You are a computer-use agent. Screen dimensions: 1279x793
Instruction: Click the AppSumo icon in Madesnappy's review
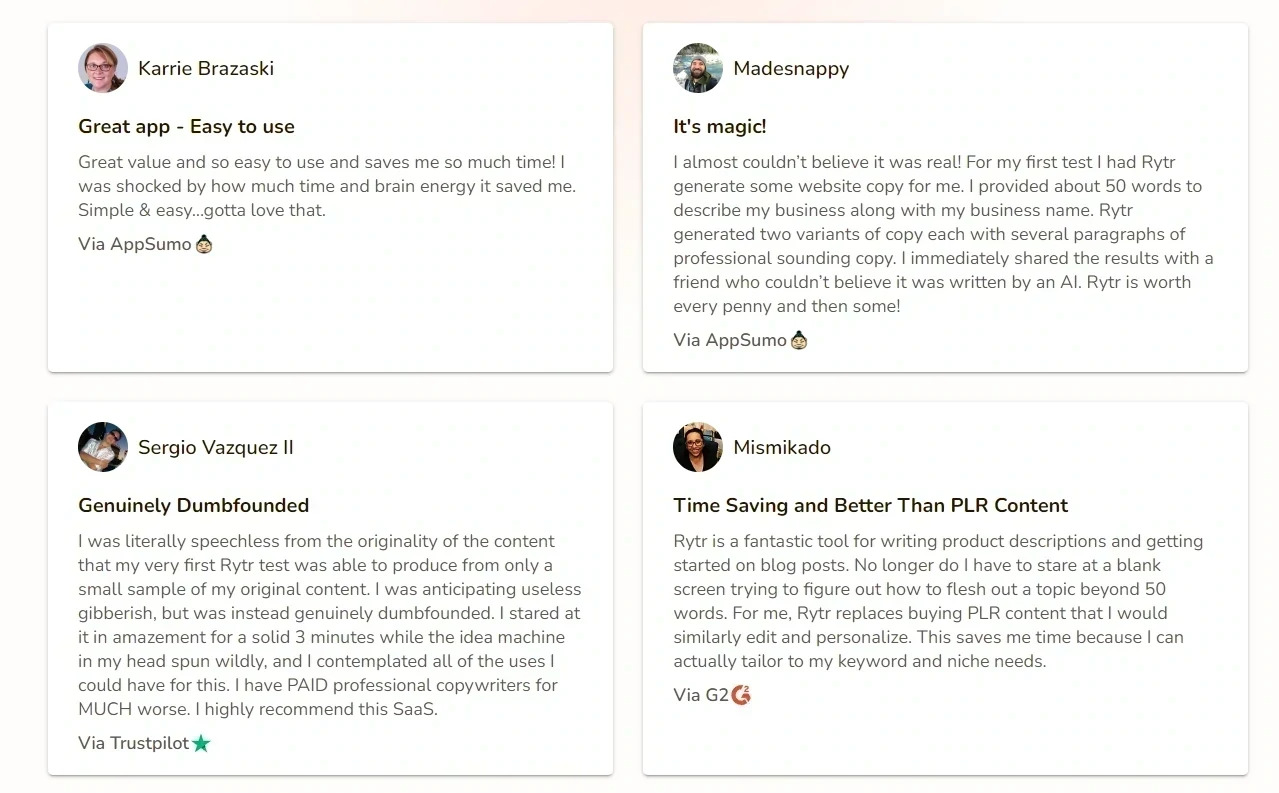799,340
